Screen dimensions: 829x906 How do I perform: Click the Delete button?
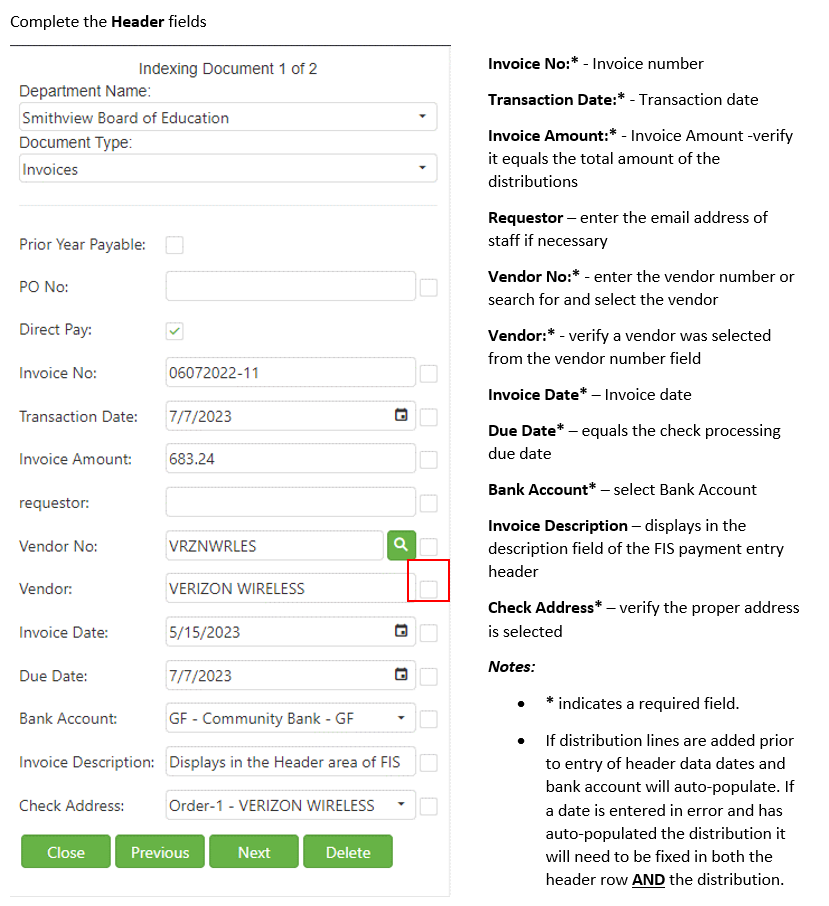point(348,852)
